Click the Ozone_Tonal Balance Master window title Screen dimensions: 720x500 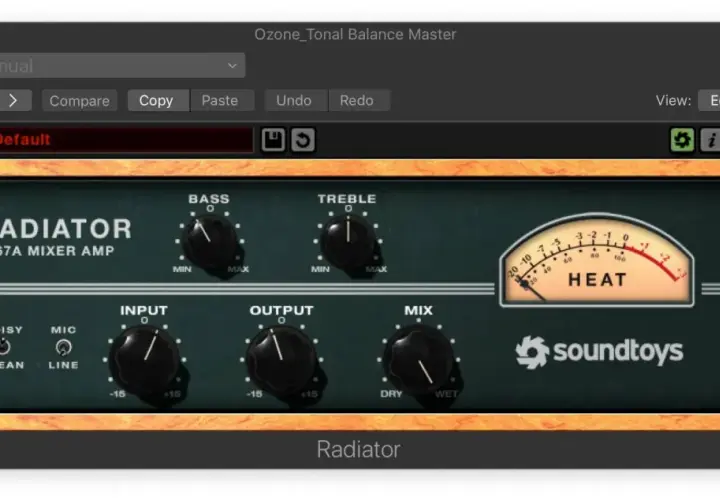click(355, 34)
